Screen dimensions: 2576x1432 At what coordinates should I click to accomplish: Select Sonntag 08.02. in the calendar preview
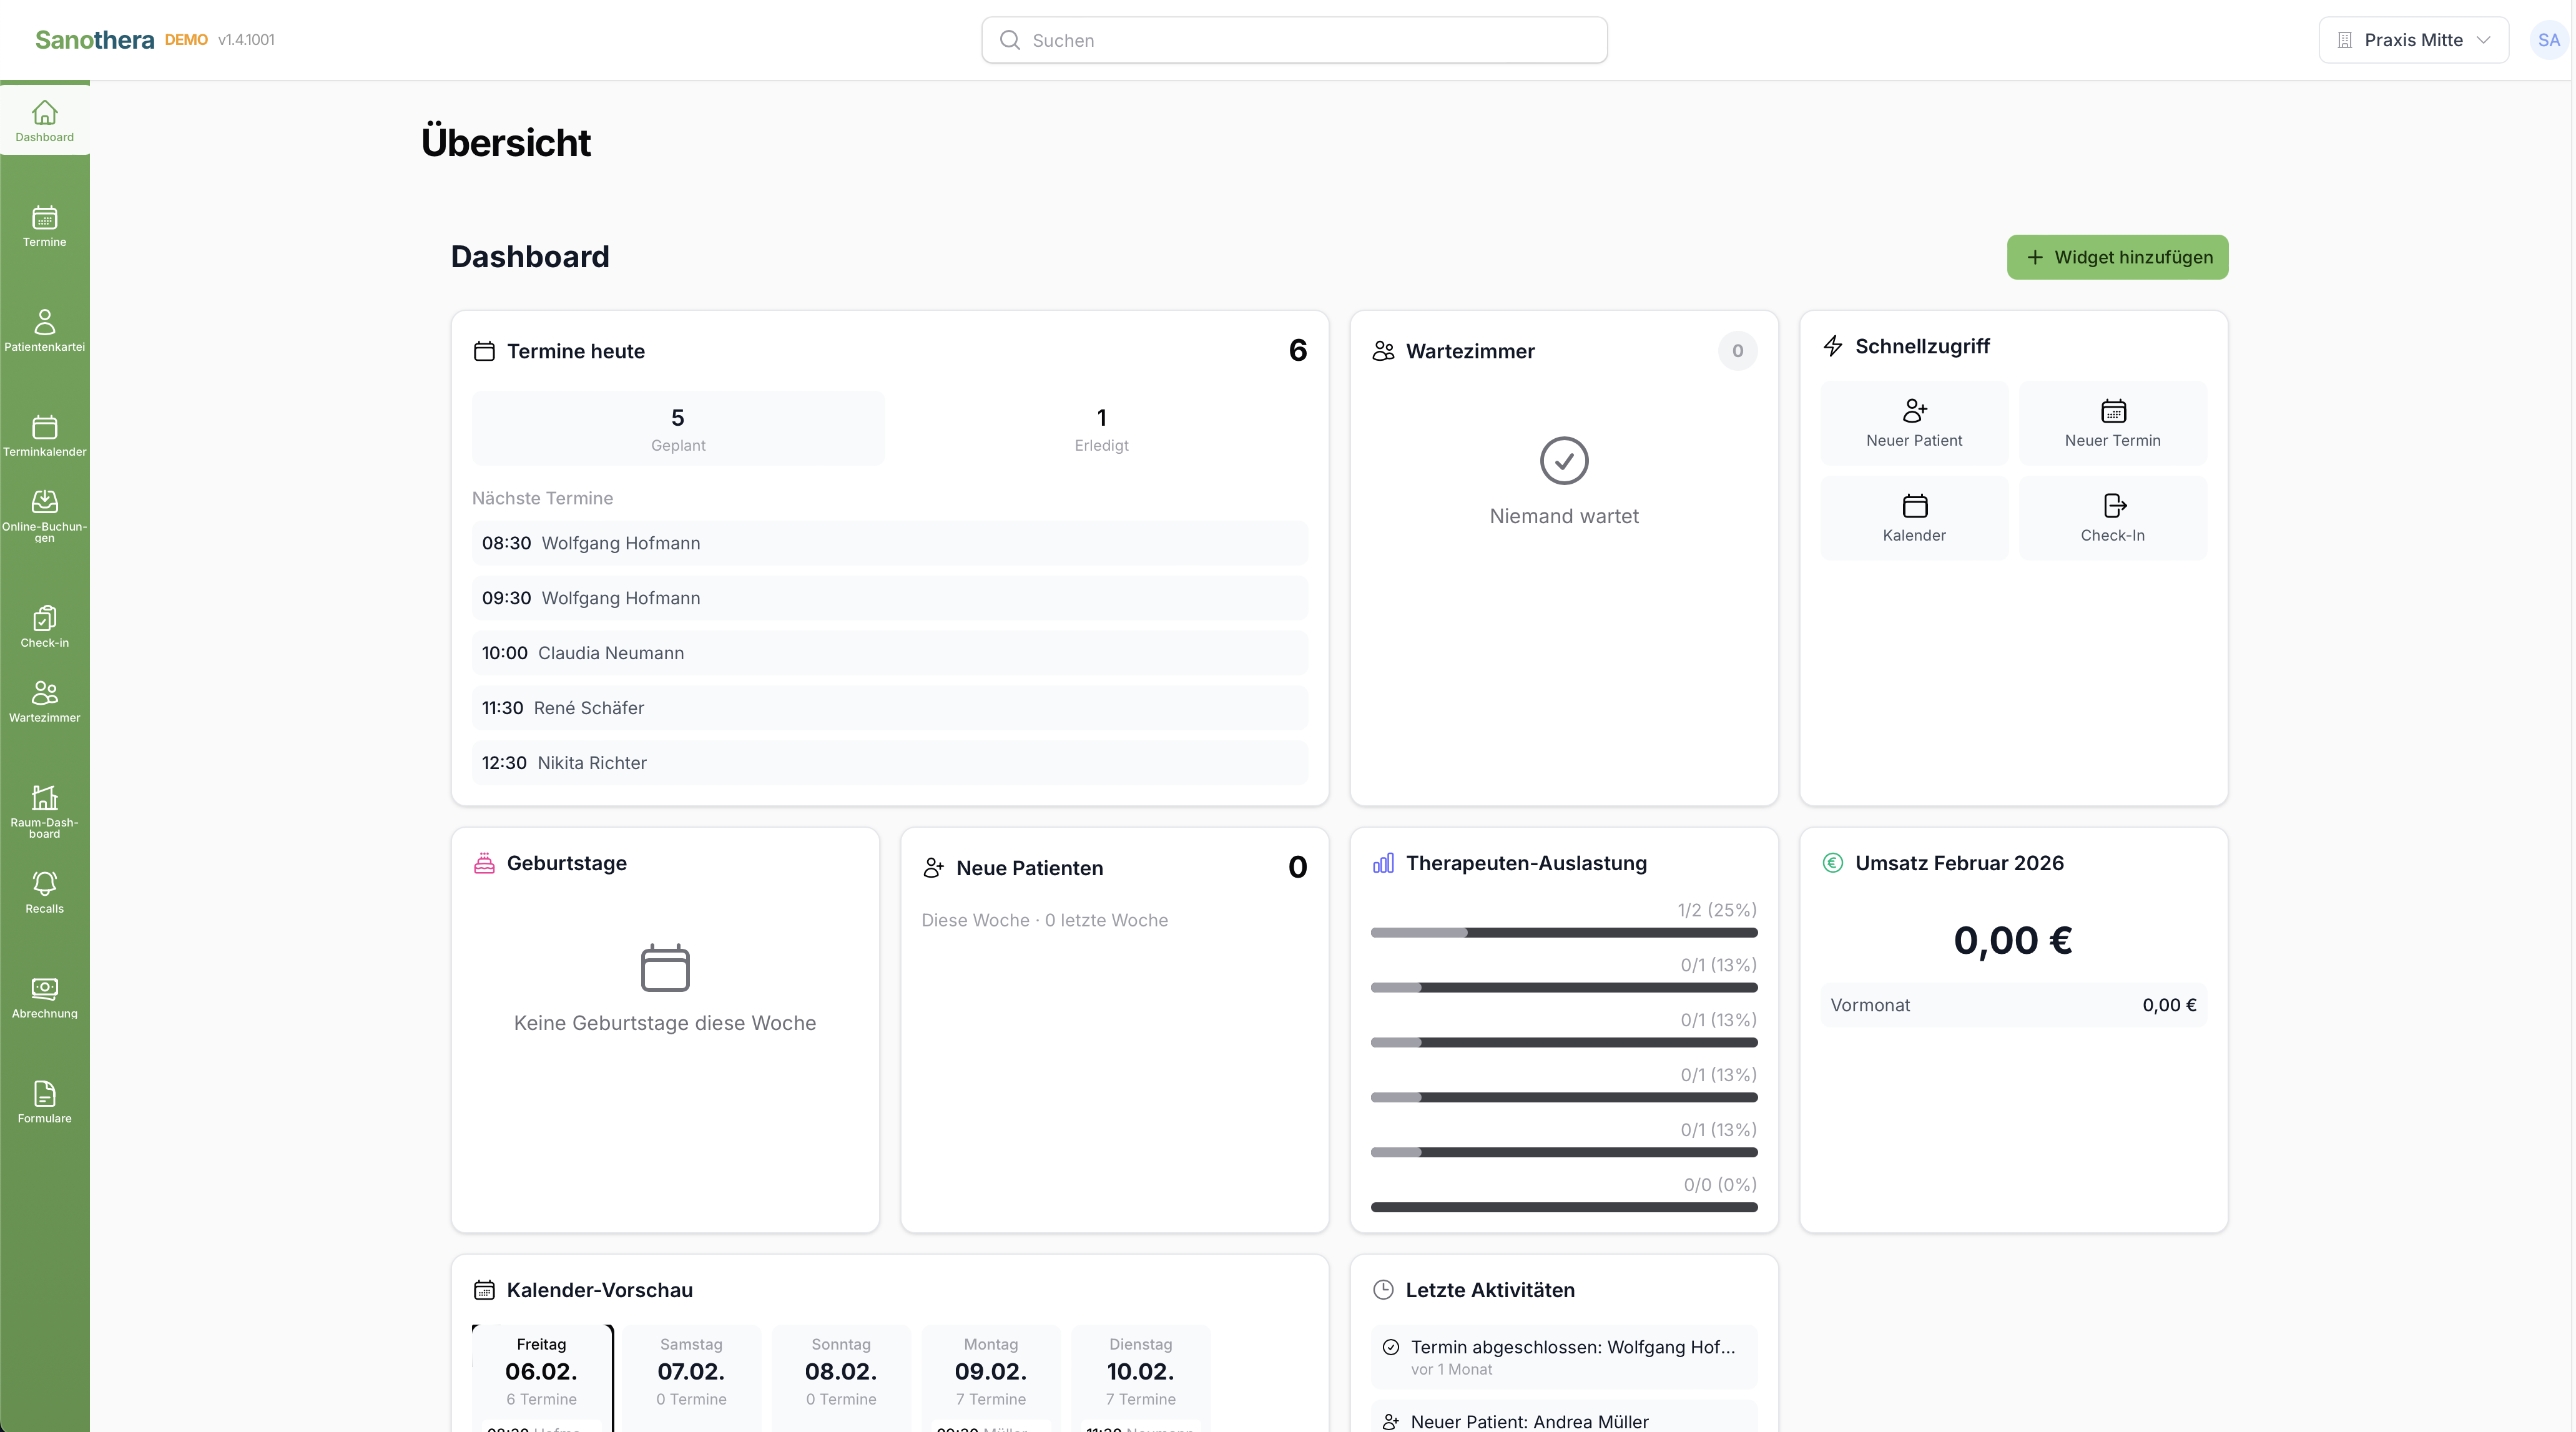841,1378
